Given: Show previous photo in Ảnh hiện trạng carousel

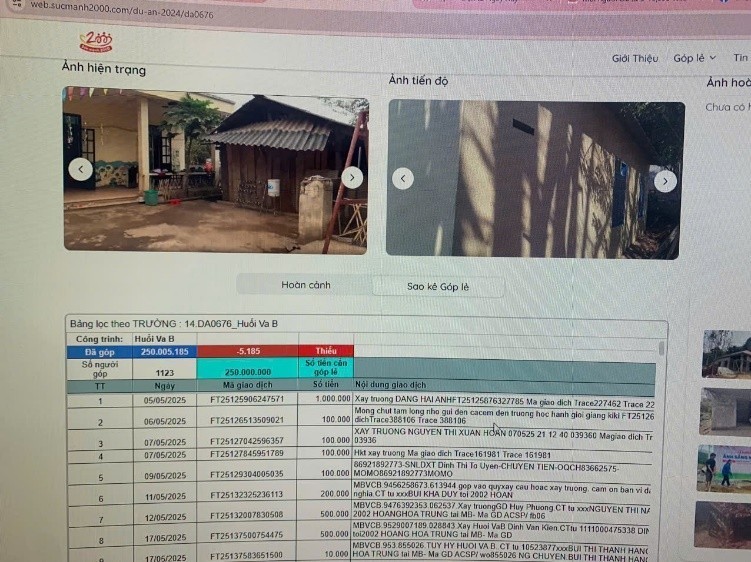Looking at the screenshot, I should click(80, 169).
